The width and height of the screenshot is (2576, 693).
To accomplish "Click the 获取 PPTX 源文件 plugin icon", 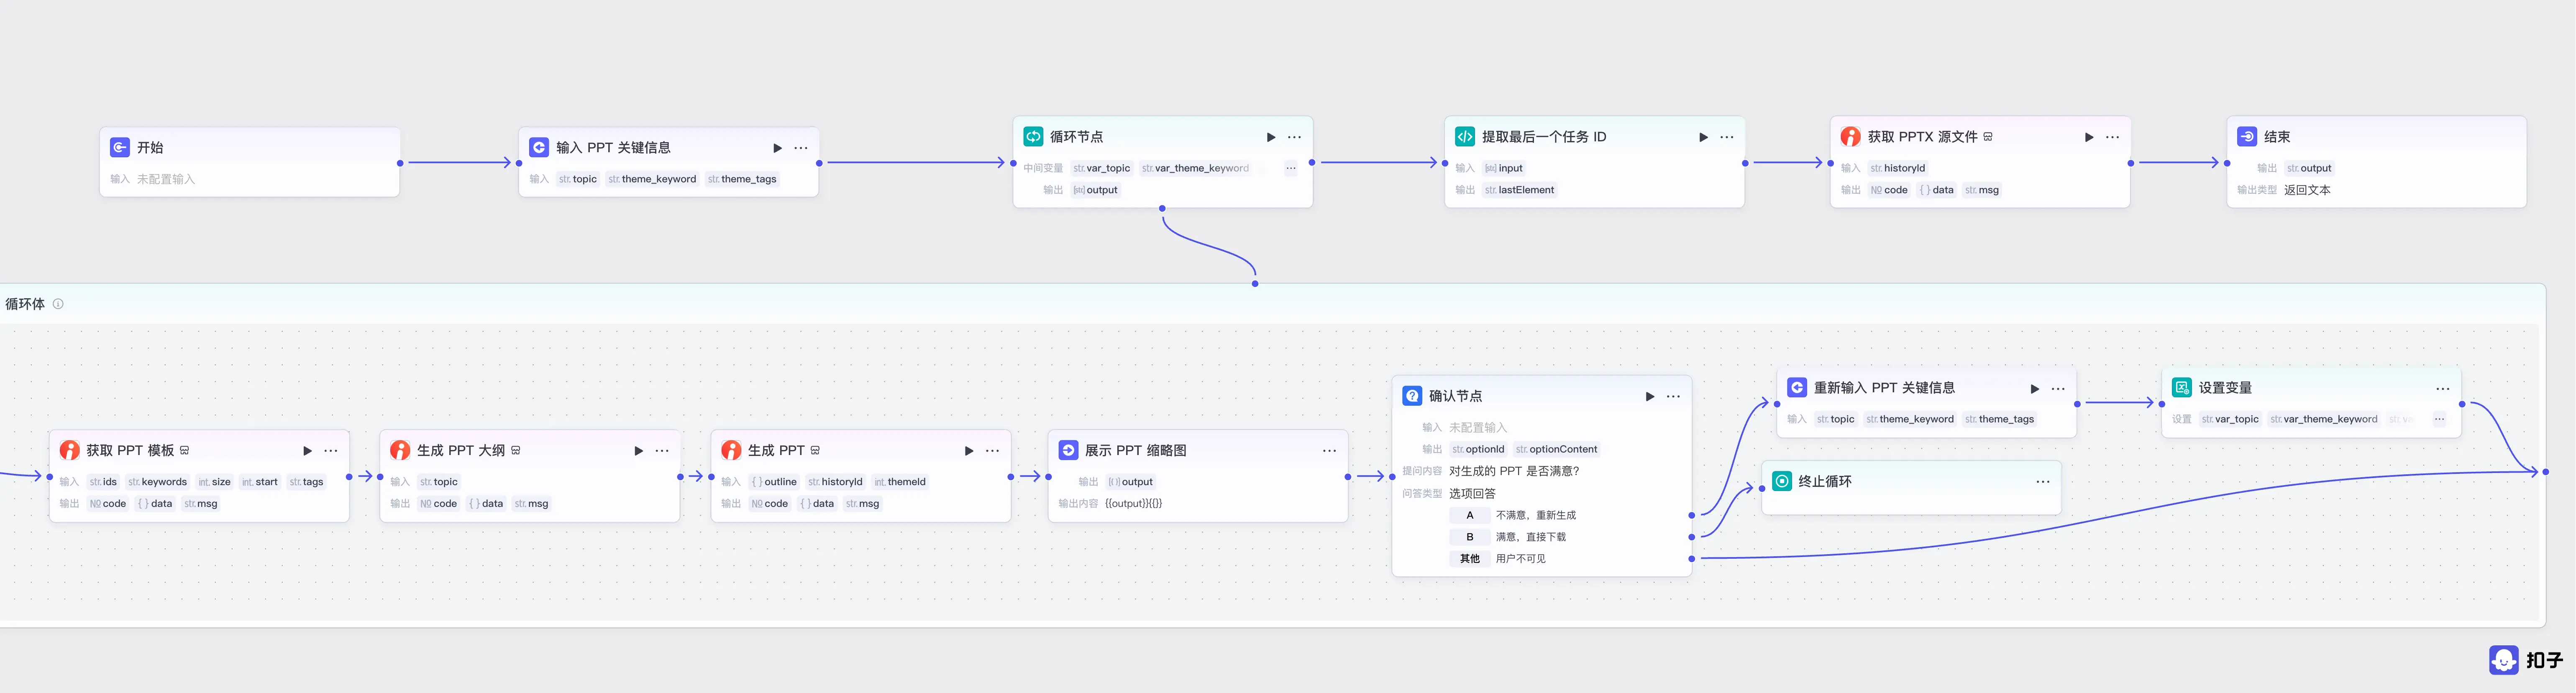I will tap(1851, 136).
